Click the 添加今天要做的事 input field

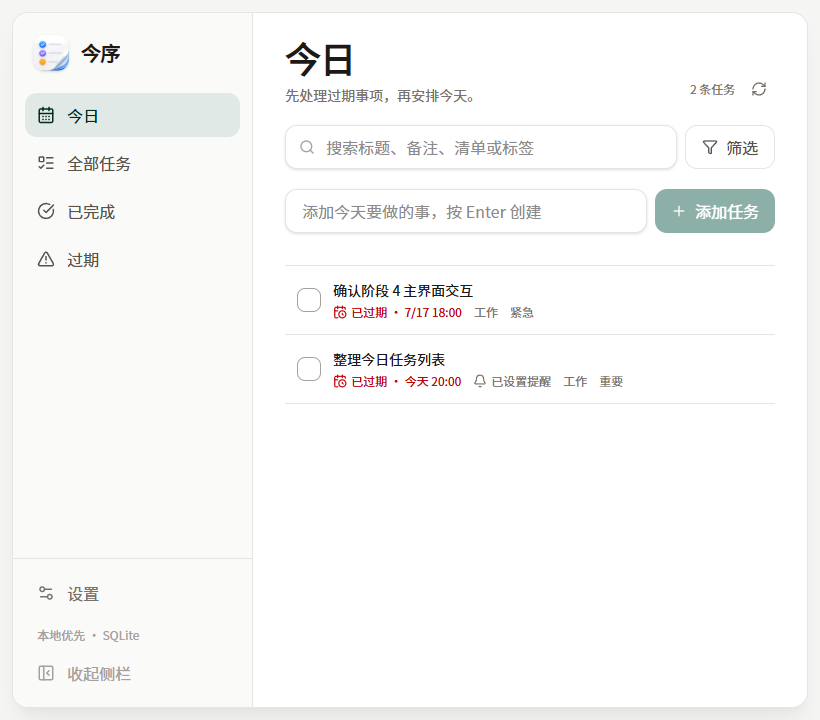pyautogui.click(x=465, y=211)
